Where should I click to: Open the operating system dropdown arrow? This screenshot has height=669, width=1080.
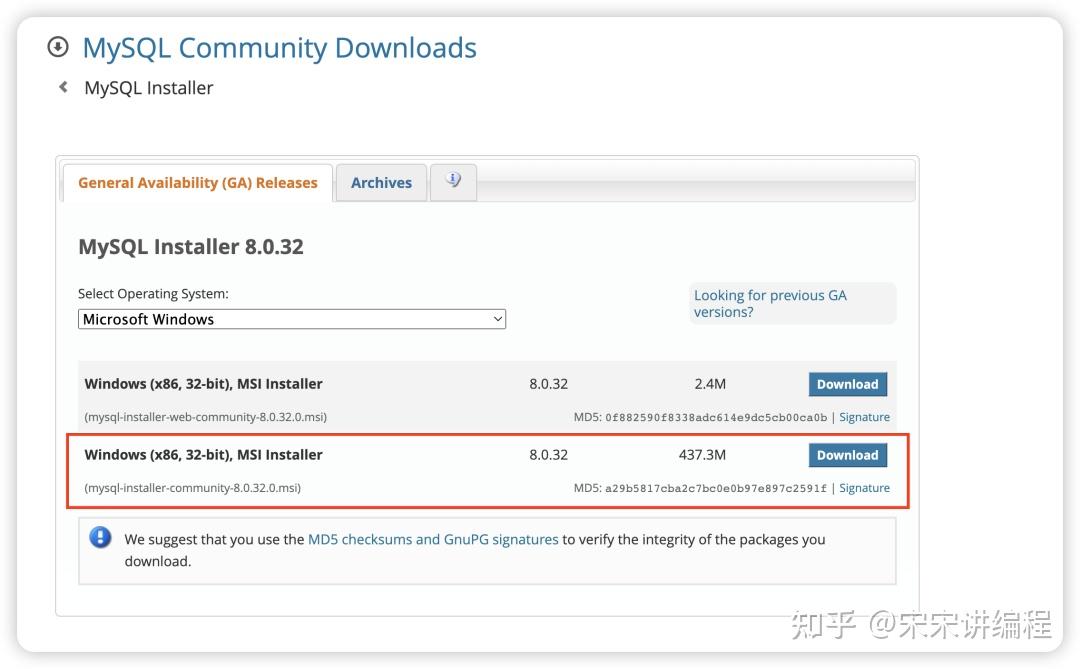tap(498, 318)
